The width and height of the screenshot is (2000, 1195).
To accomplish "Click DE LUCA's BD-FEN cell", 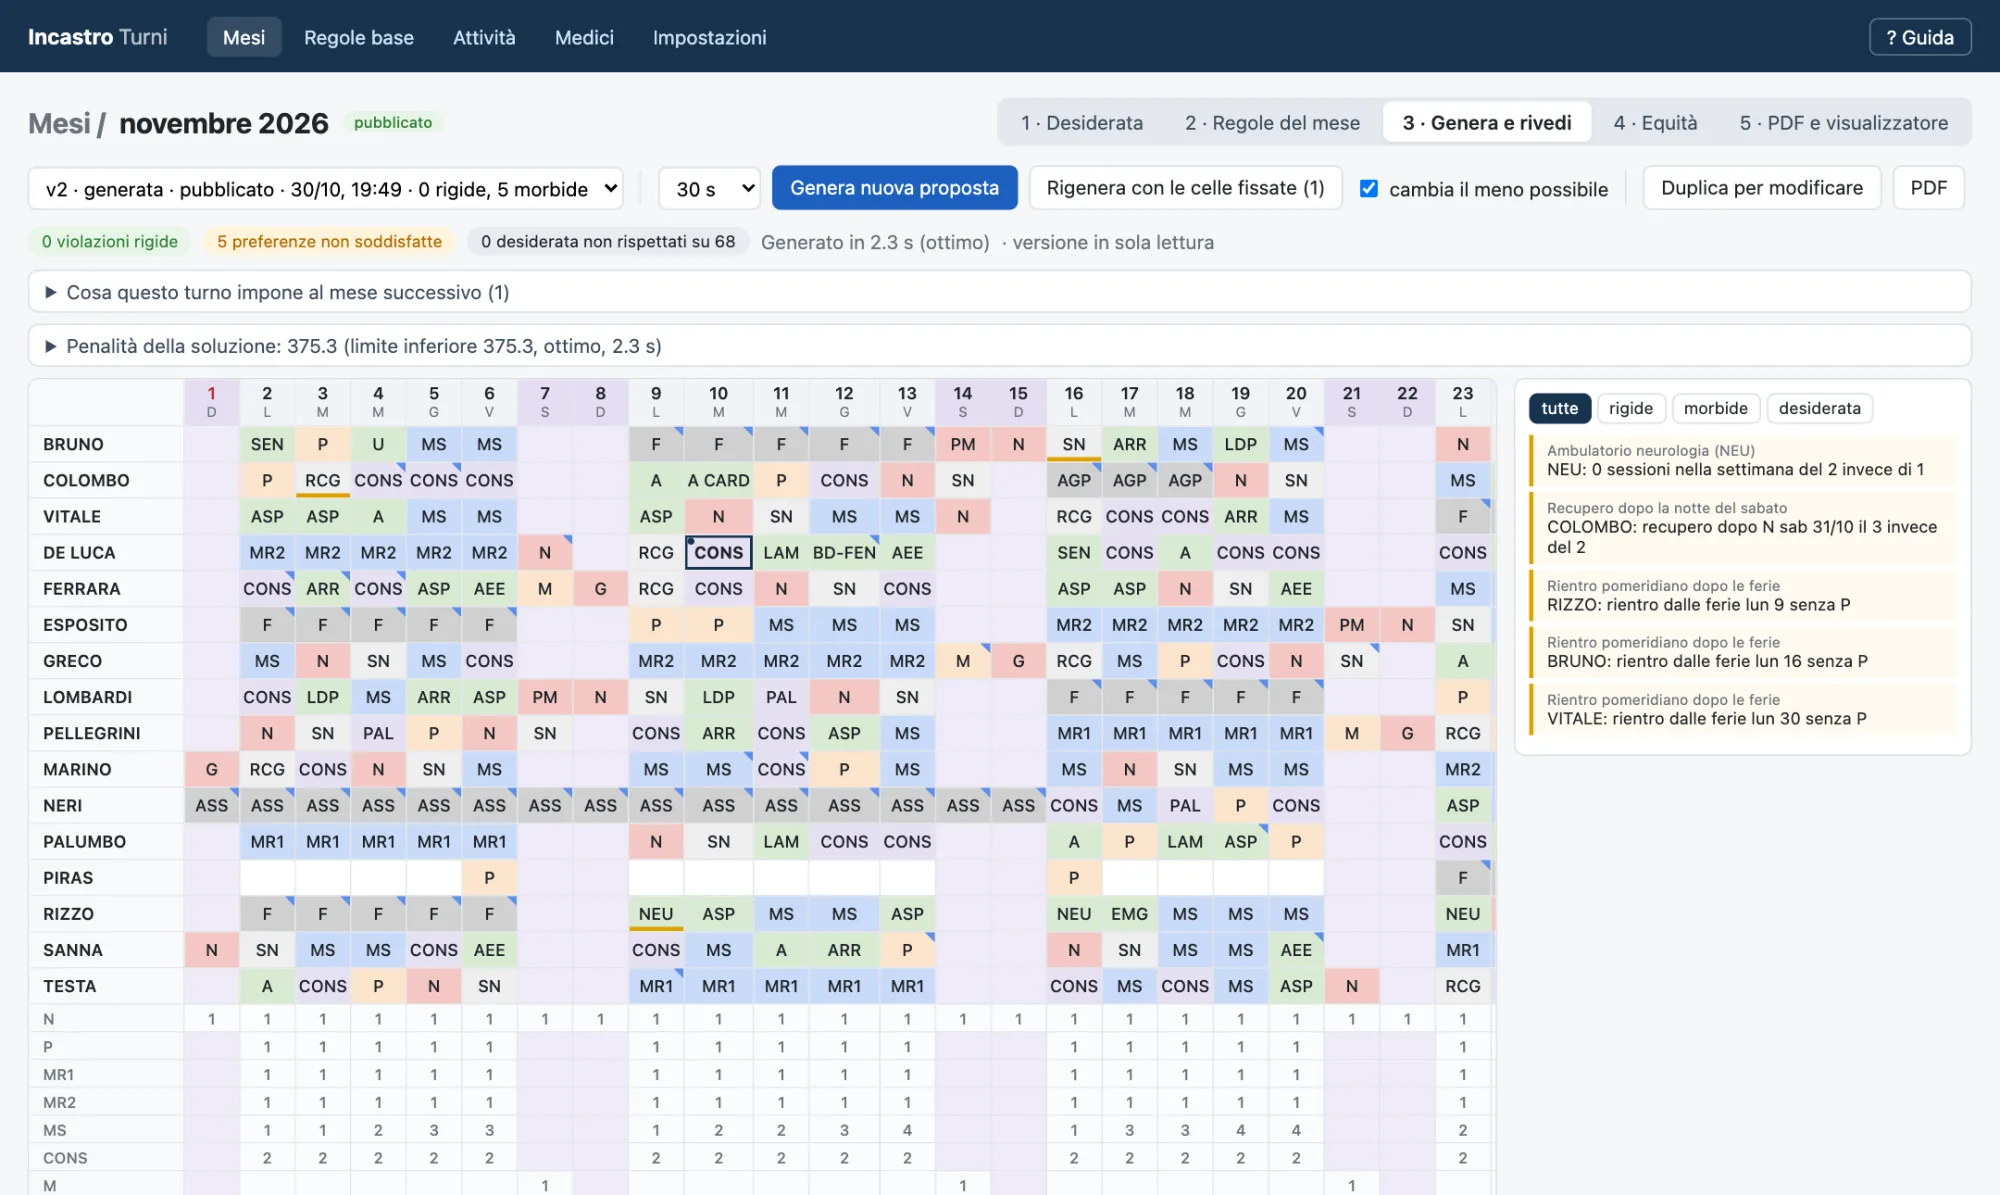I will pos(844,552).
